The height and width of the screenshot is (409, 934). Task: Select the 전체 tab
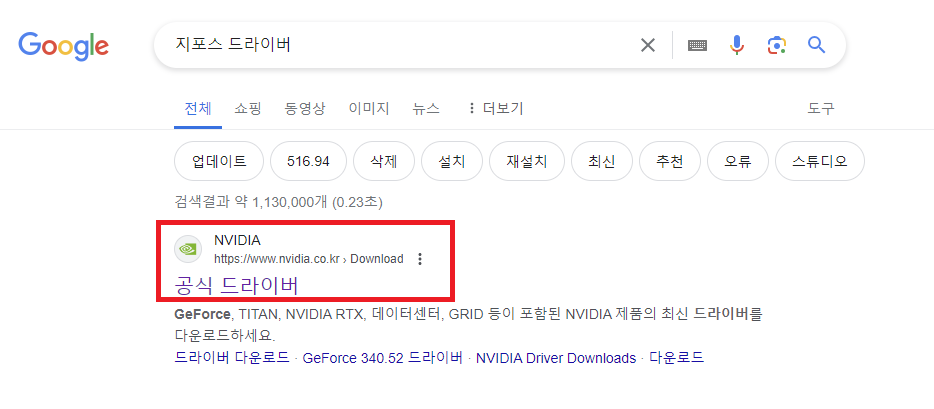coord(198,108)
